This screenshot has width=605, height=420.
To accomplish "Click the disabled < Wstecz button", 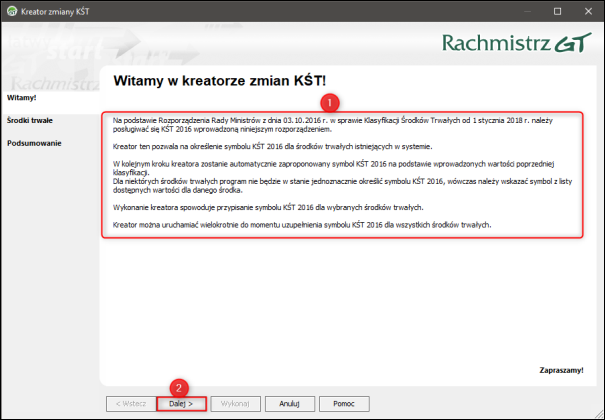I will [131, 404].
